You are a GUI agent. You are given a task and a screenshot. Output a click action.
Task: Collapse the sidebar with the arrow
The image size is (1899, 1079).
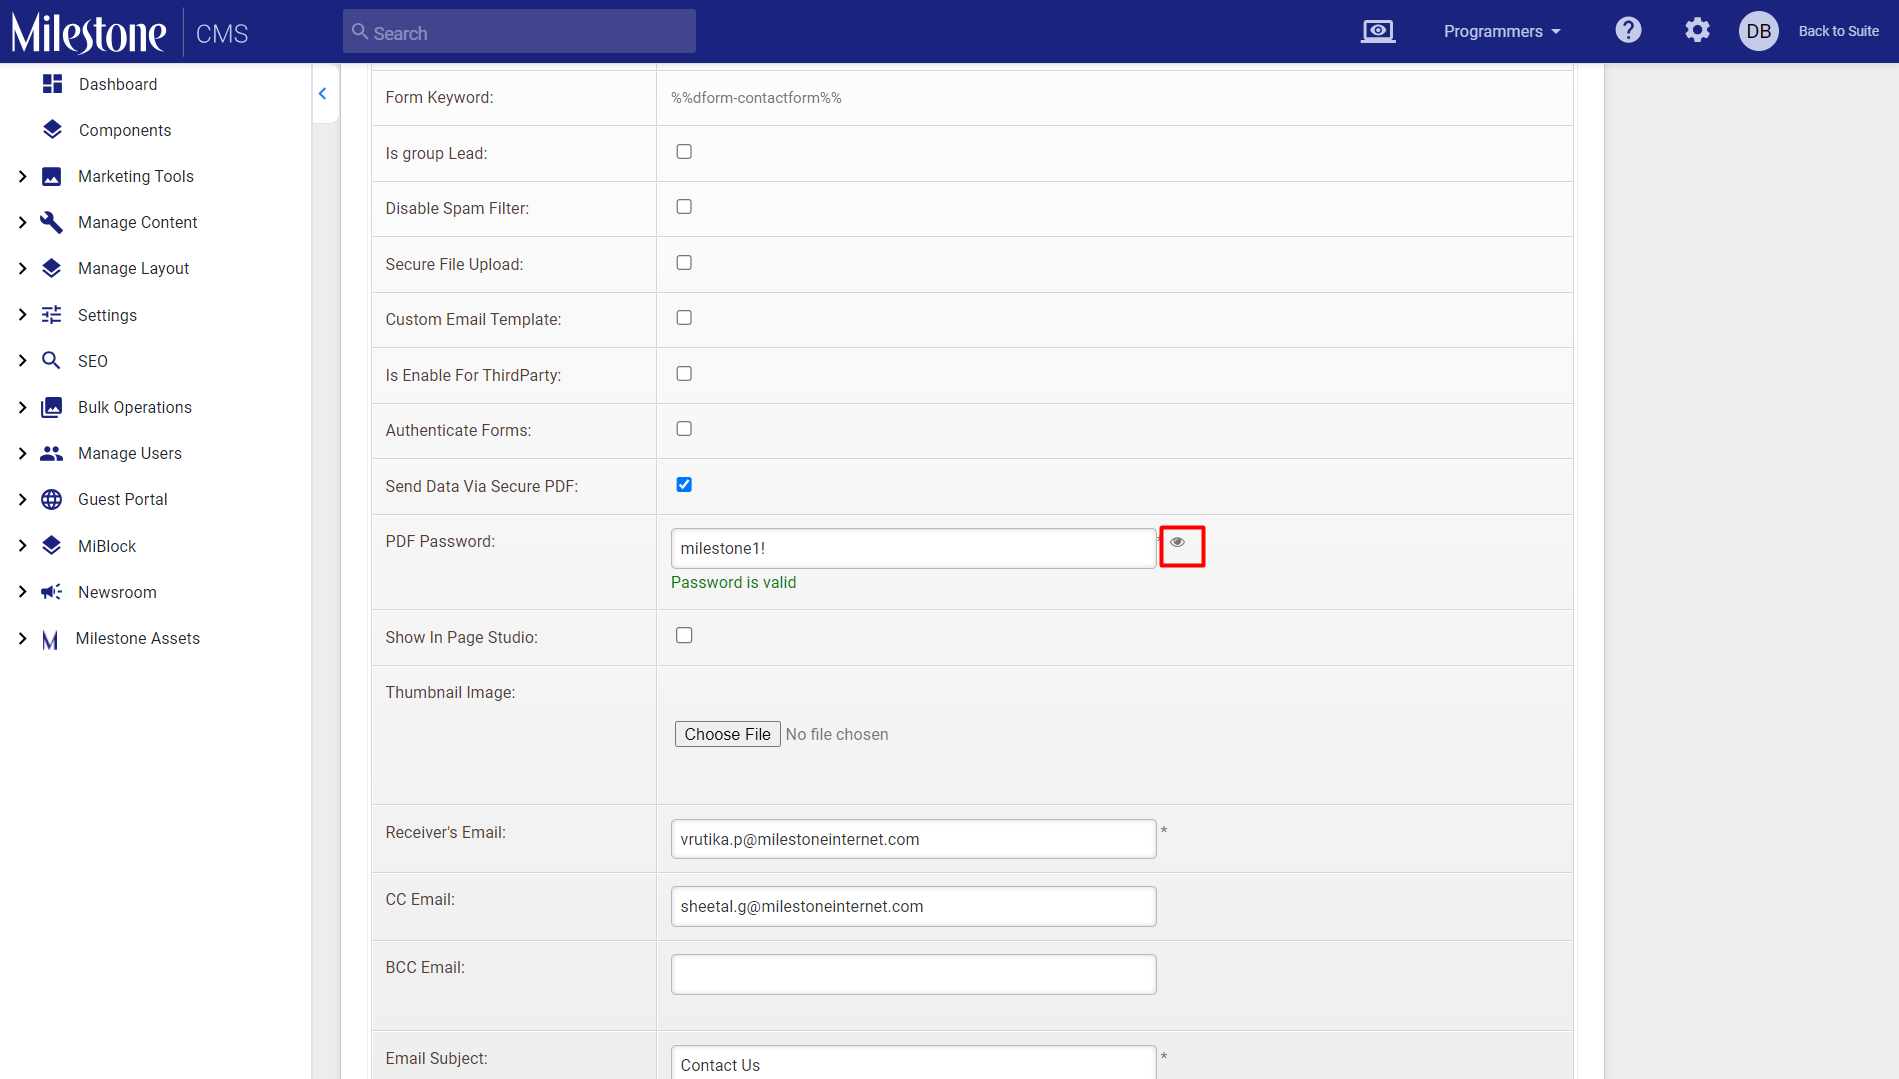point(323,93)
